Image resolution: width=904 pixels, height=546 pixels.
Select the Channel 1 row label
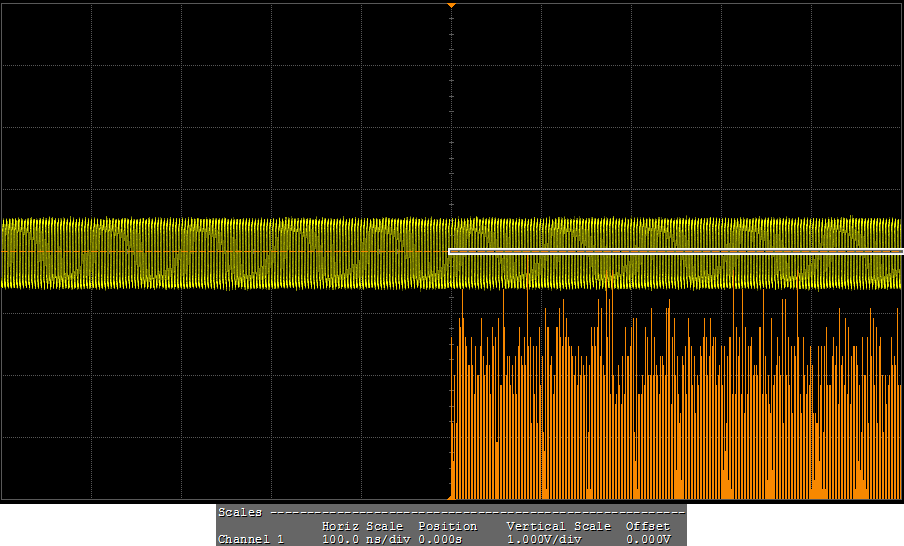[251, 539]
